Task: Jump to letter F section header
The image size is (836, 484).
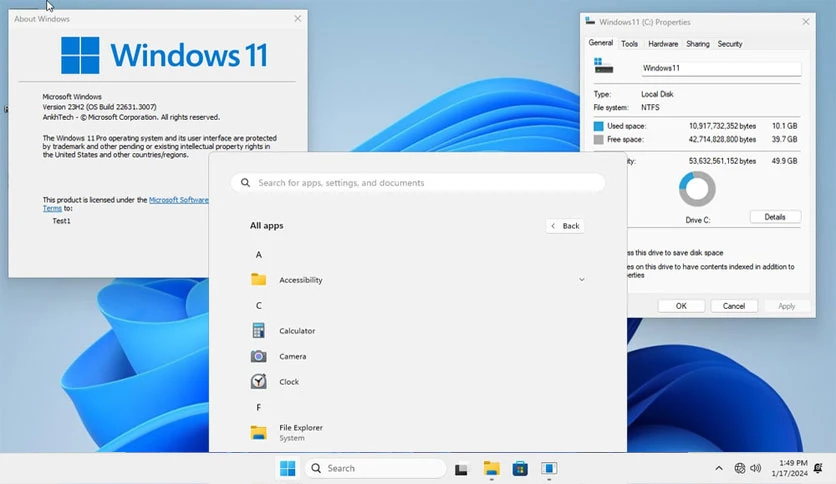Action: (x=259, y=407)
